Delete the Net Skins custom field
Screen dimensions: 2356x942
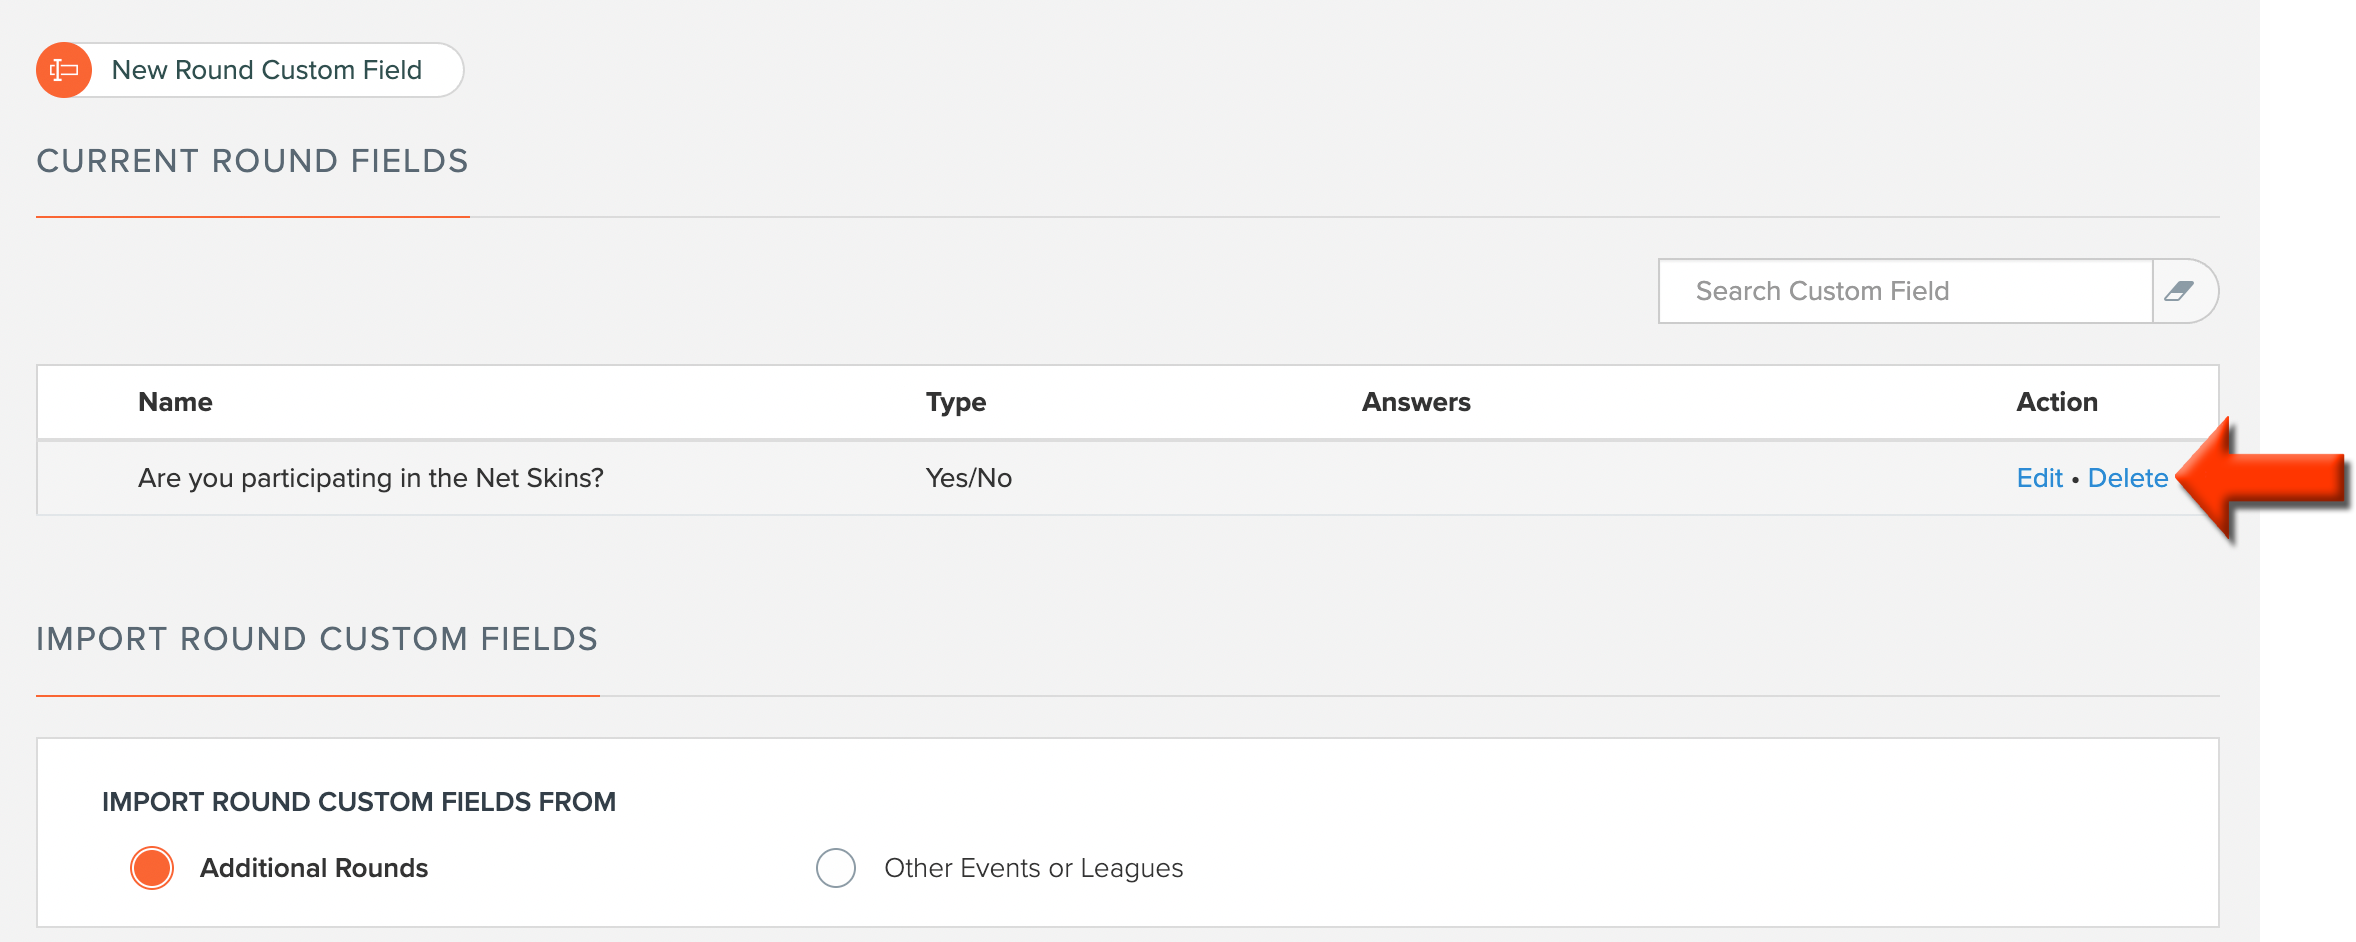(x=2127, y=478)
